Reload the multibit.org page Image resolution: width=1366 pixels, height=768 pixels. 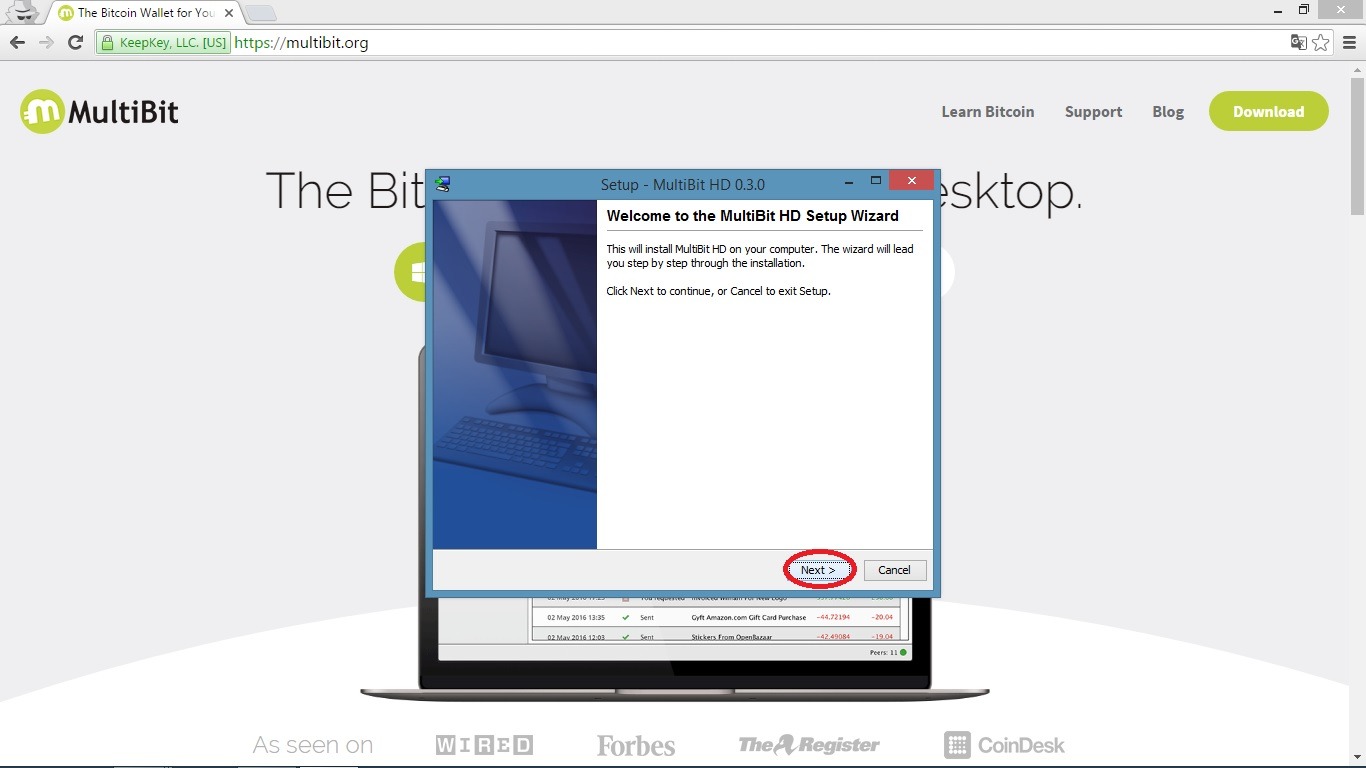click(x=75, y=43)
